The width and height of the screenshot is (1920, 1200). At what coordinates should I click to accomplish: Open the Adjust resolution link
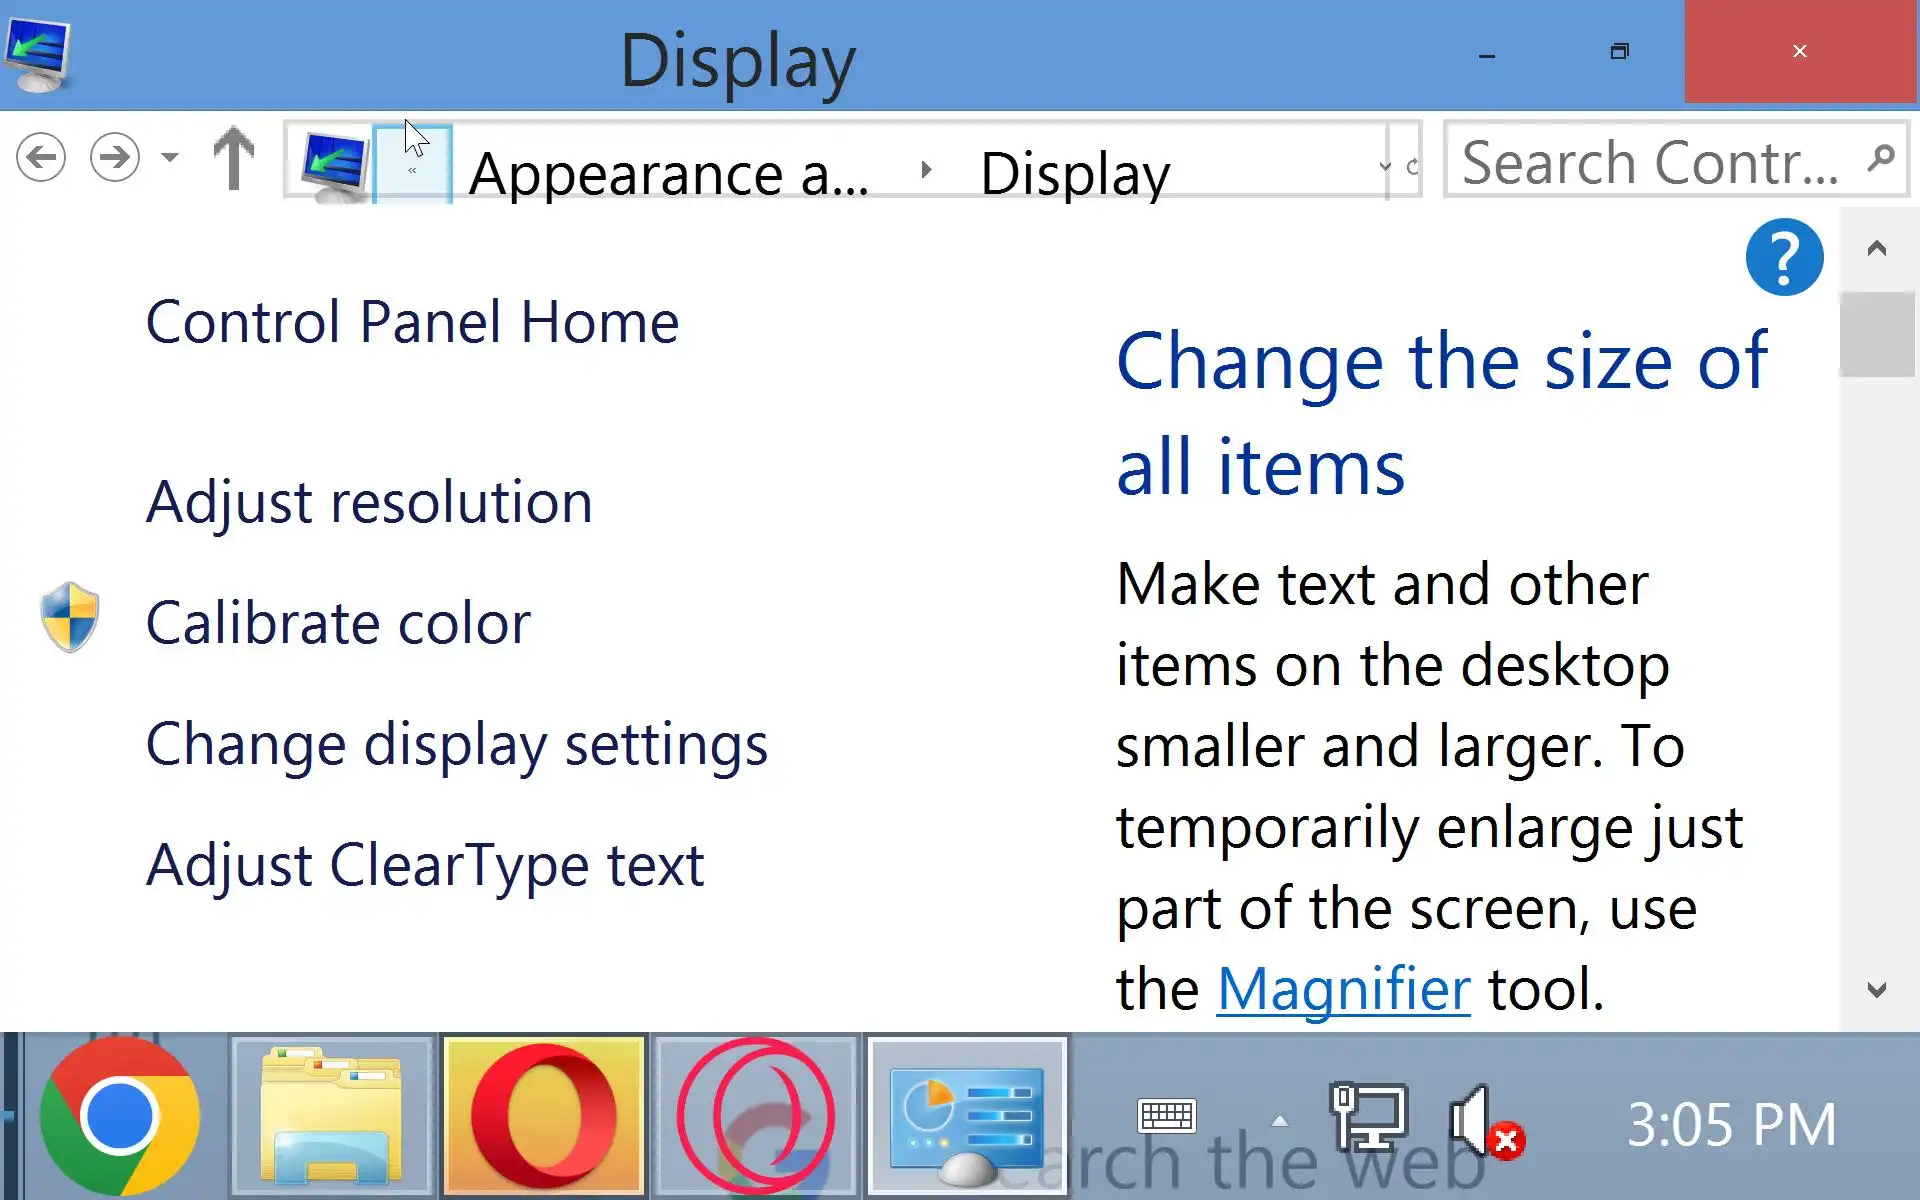pos(369,502)
